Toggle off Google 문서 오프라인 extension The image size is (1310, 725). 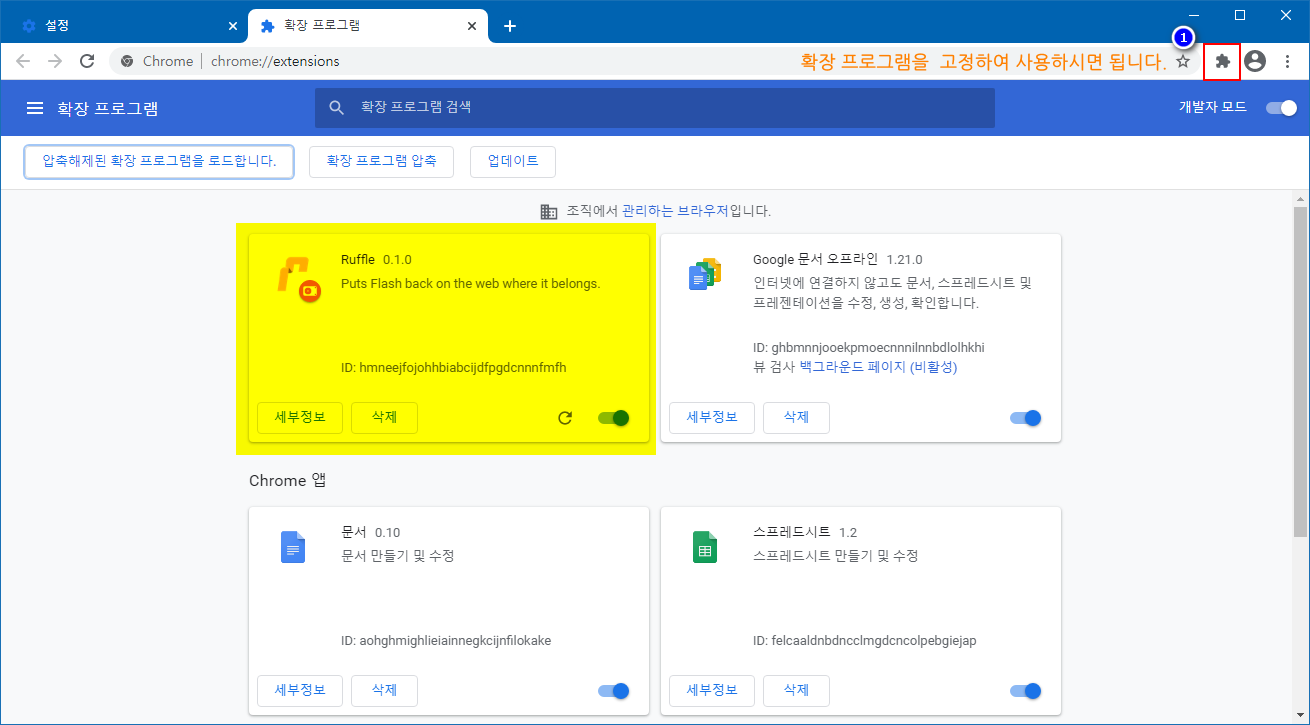(1026, 418)
